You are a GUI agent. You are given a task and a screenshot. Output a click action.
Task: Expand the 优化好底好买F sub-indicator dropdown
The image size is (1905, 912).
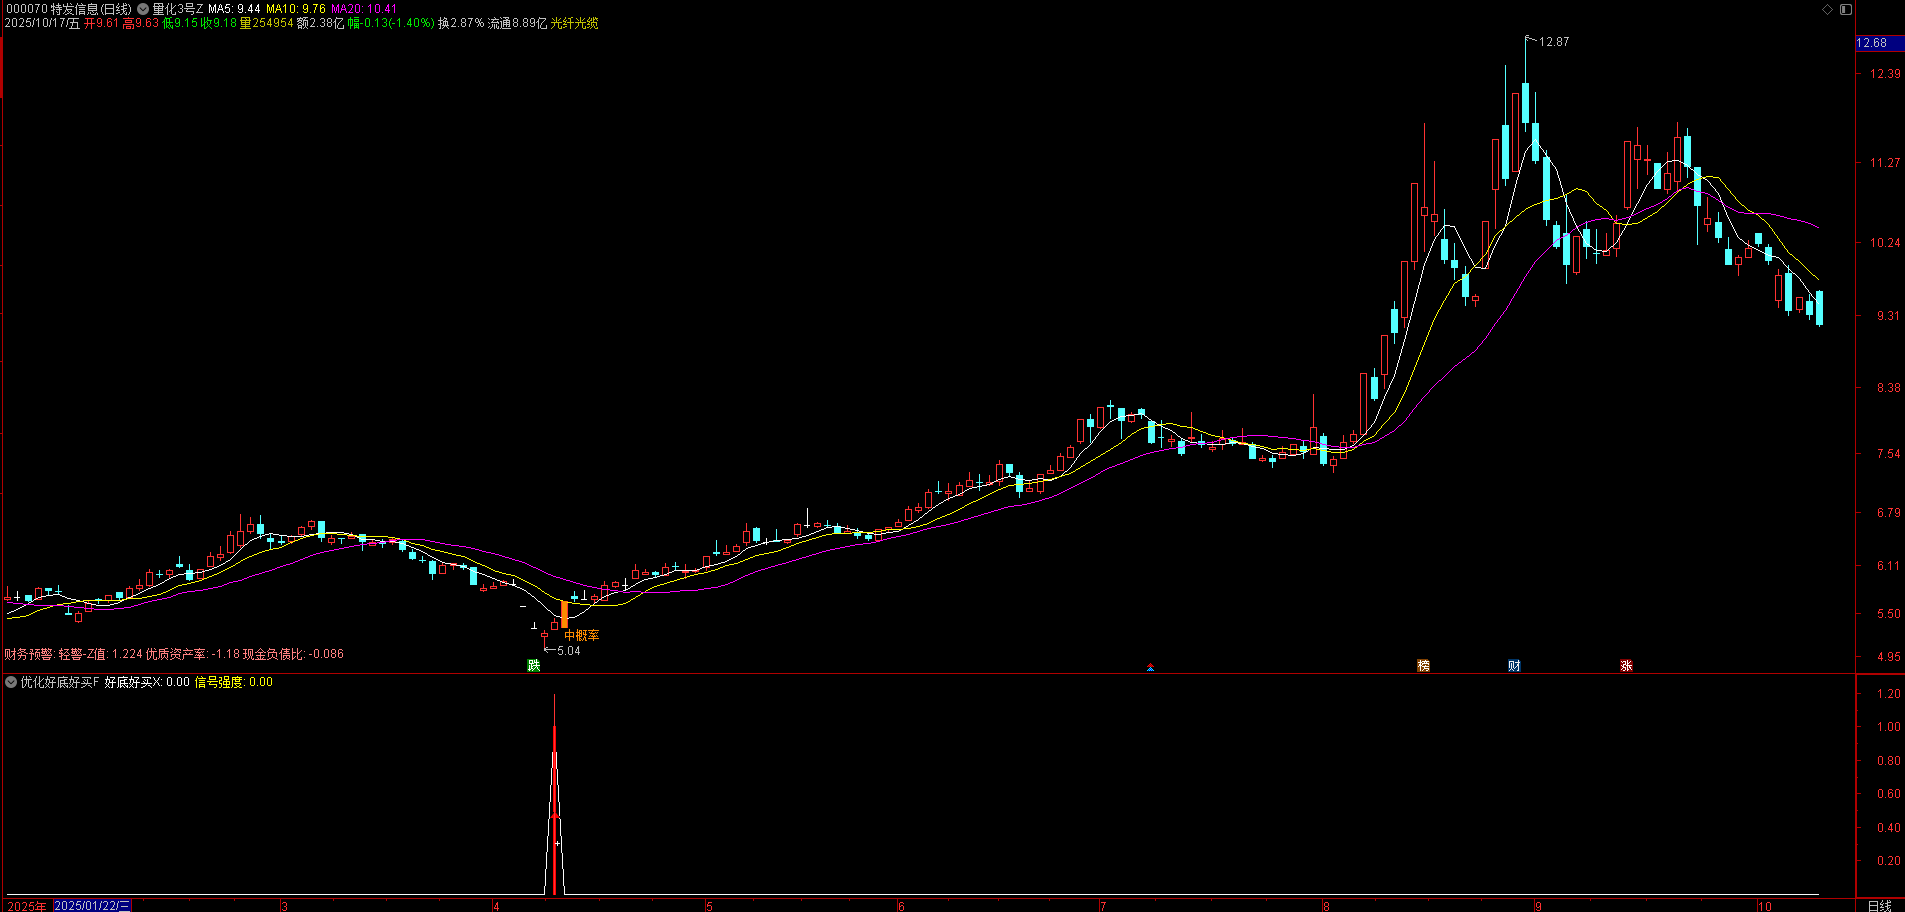11,682
